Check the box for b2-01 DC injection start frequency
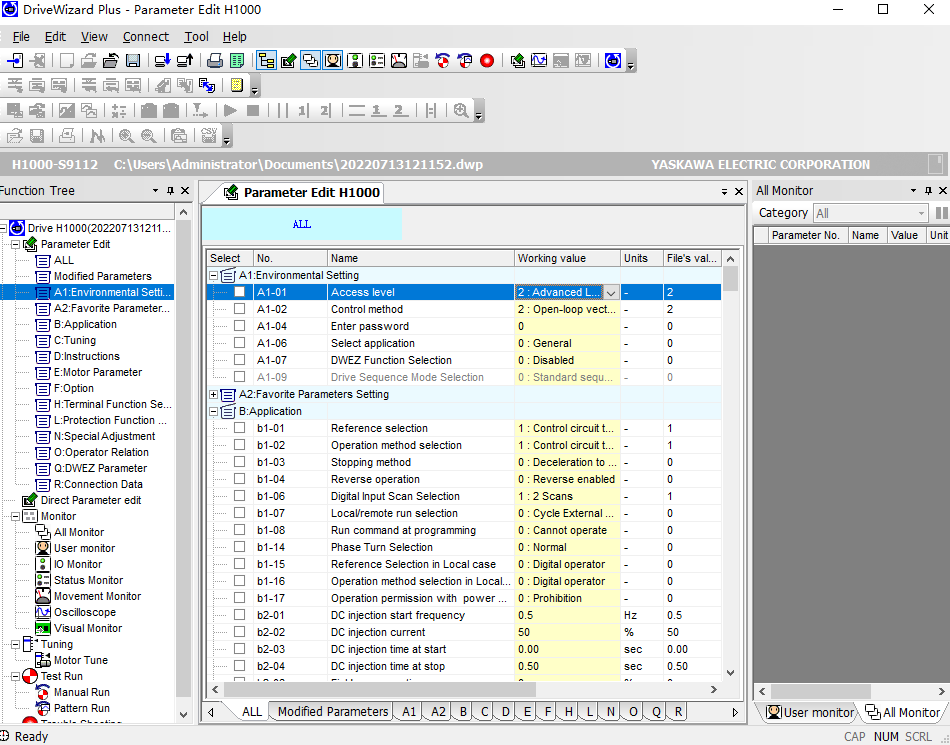Screen dimensions: 950x745 tap(240, 615)
